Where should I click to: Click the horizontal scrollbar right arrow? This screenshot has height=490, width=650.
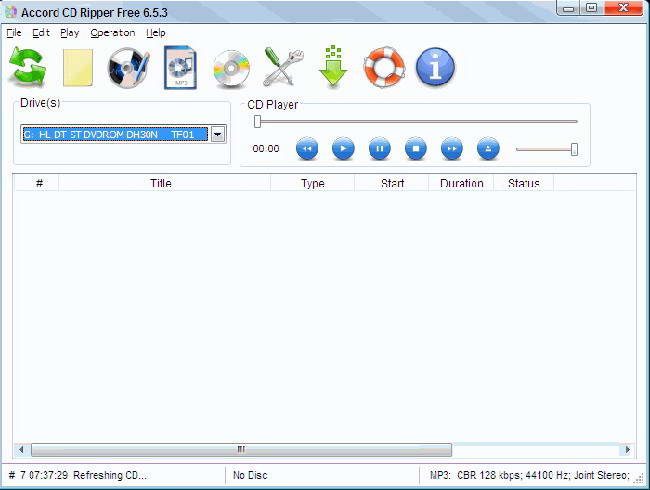[628, 449]
